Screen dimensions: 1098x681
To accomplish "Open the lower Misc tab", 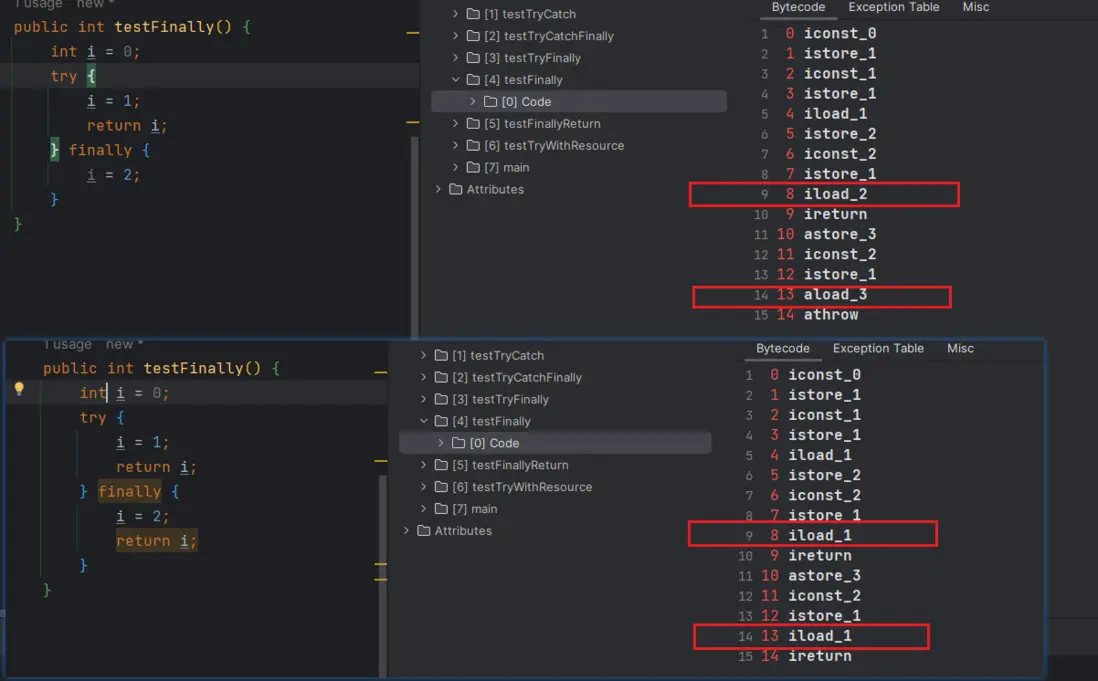I will point(960,349).
